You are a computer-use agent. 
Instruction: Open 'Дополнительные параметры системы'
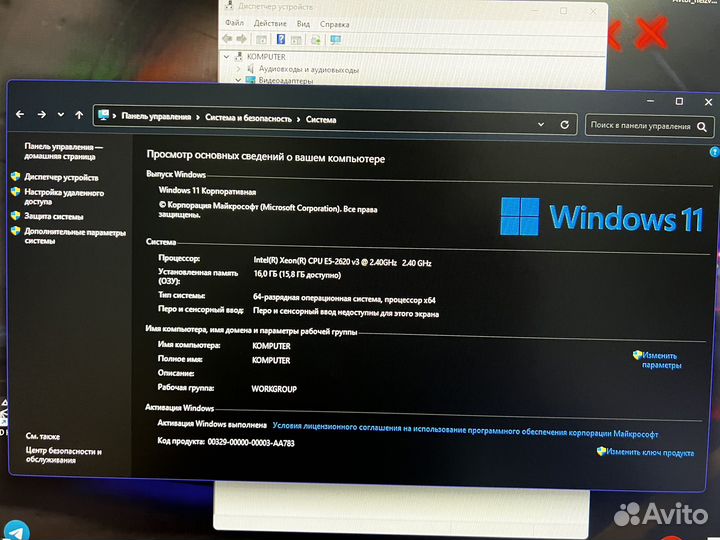click(75, 236)
